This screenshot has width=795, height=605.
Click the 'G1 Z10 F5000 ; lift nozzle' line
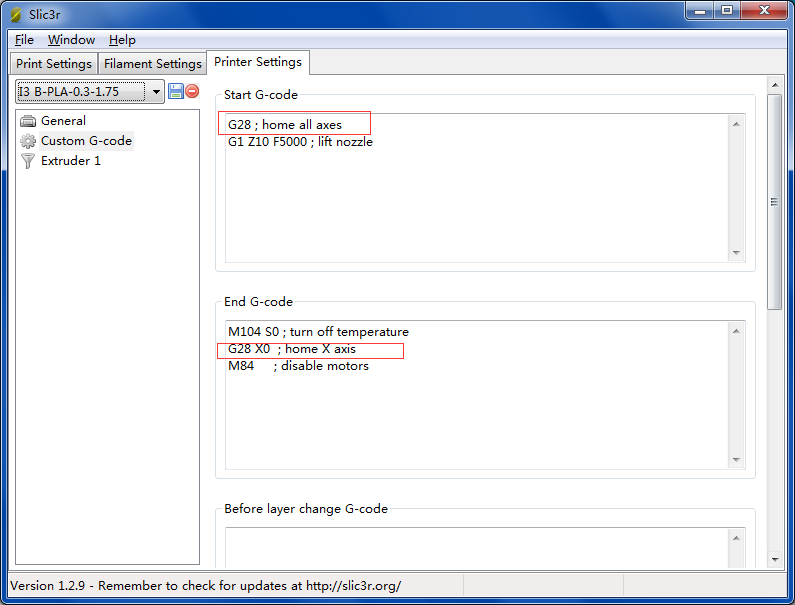click(300, 142)
